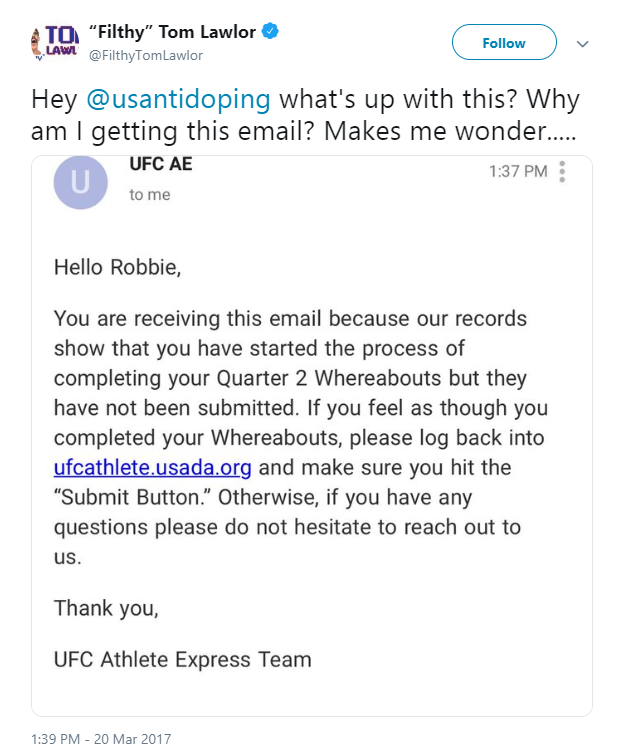This screenshot has width=624, height=747.
Task: Click the 'Hello Robbie,' greeting line
Action: [118, 267]
